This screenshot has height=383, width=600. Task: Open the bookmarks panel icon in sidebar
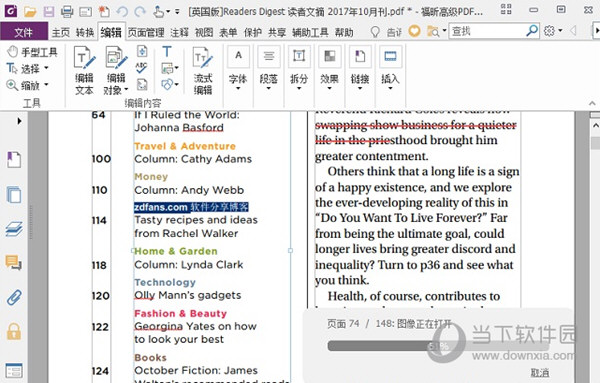[14, 160]
